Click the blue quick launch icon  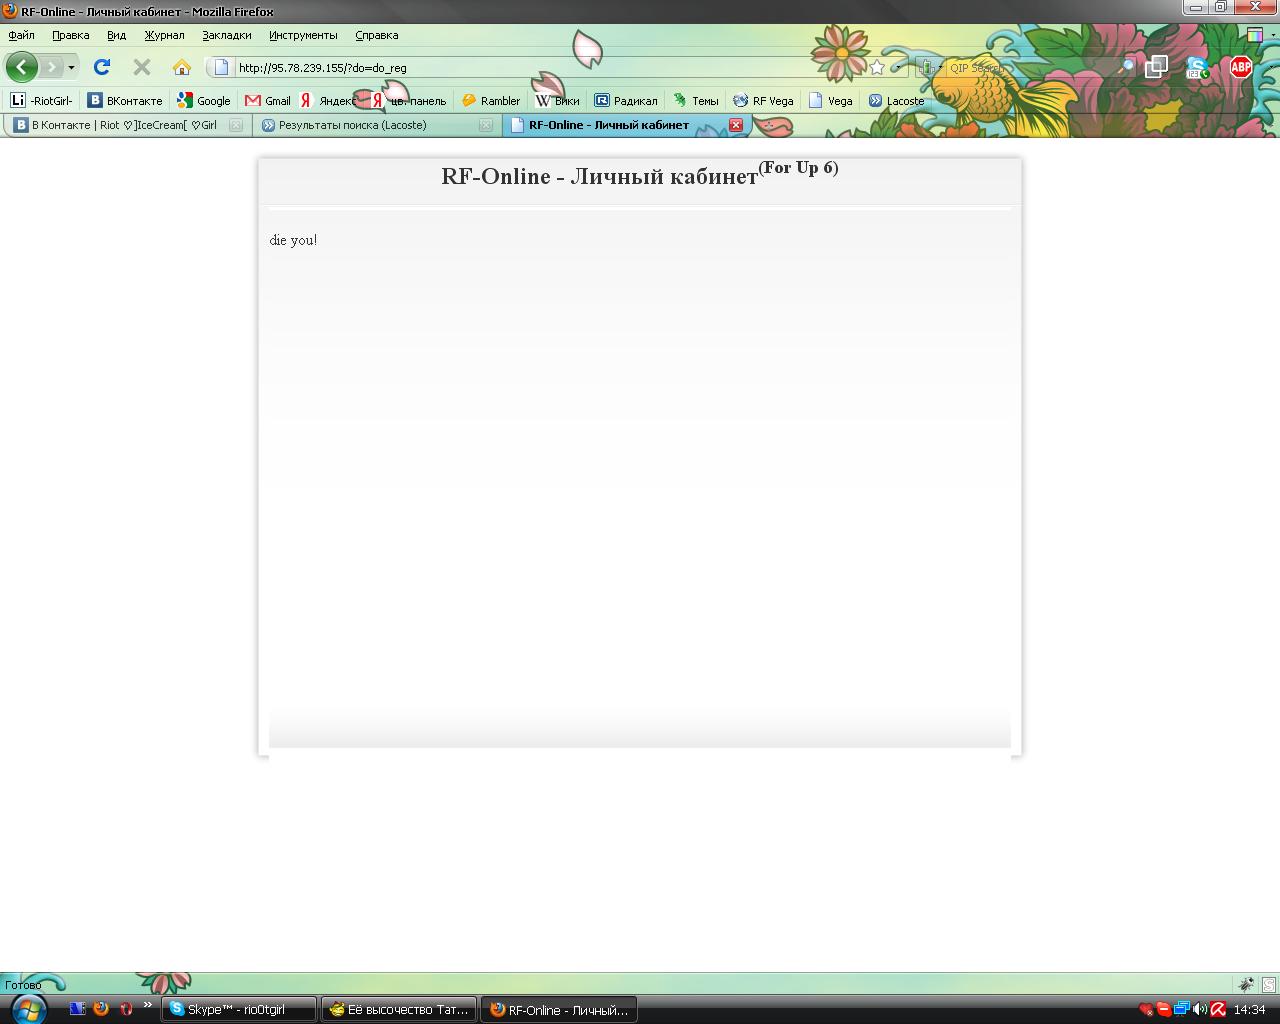tap(77, 1009)
